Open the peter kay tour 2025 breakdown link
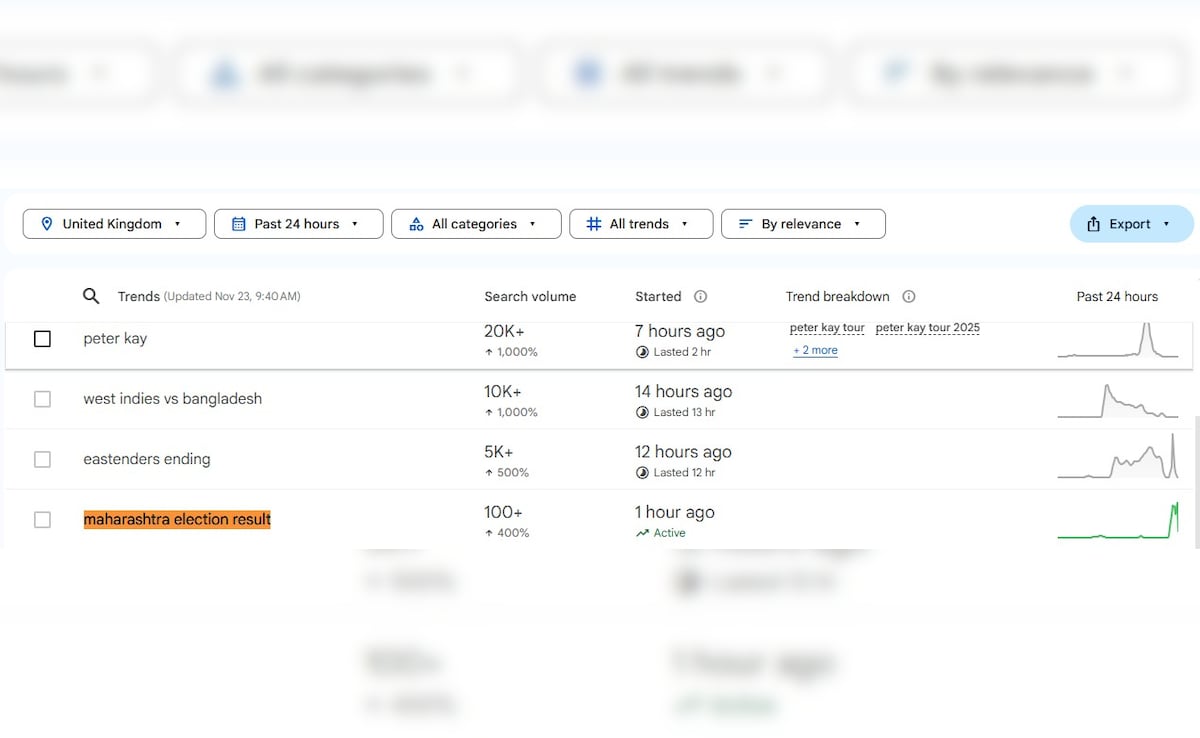 [927, 328]
